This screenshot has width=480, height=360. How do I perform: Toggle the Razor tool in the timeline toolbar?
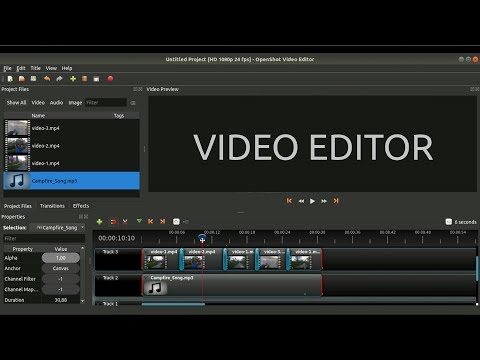125,222
